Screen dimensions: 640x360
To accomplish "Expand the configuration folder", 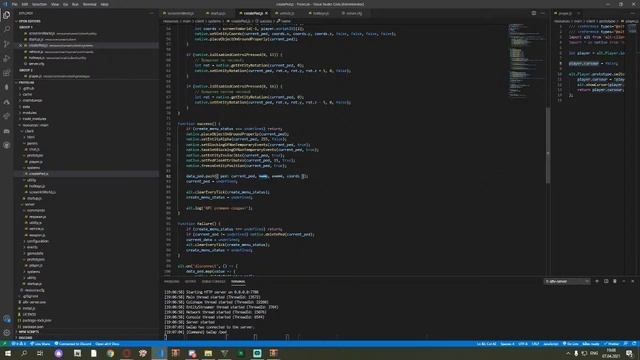I will pyautogui.click(x=38, y=241).
